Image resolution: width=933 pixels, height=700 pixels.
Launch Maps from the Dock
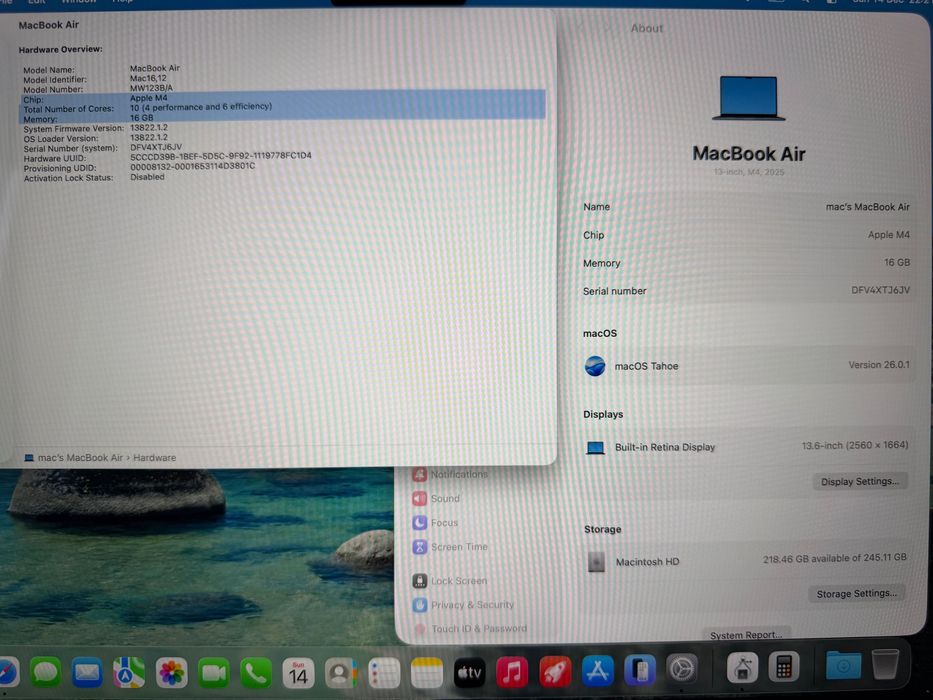point(129,673)
